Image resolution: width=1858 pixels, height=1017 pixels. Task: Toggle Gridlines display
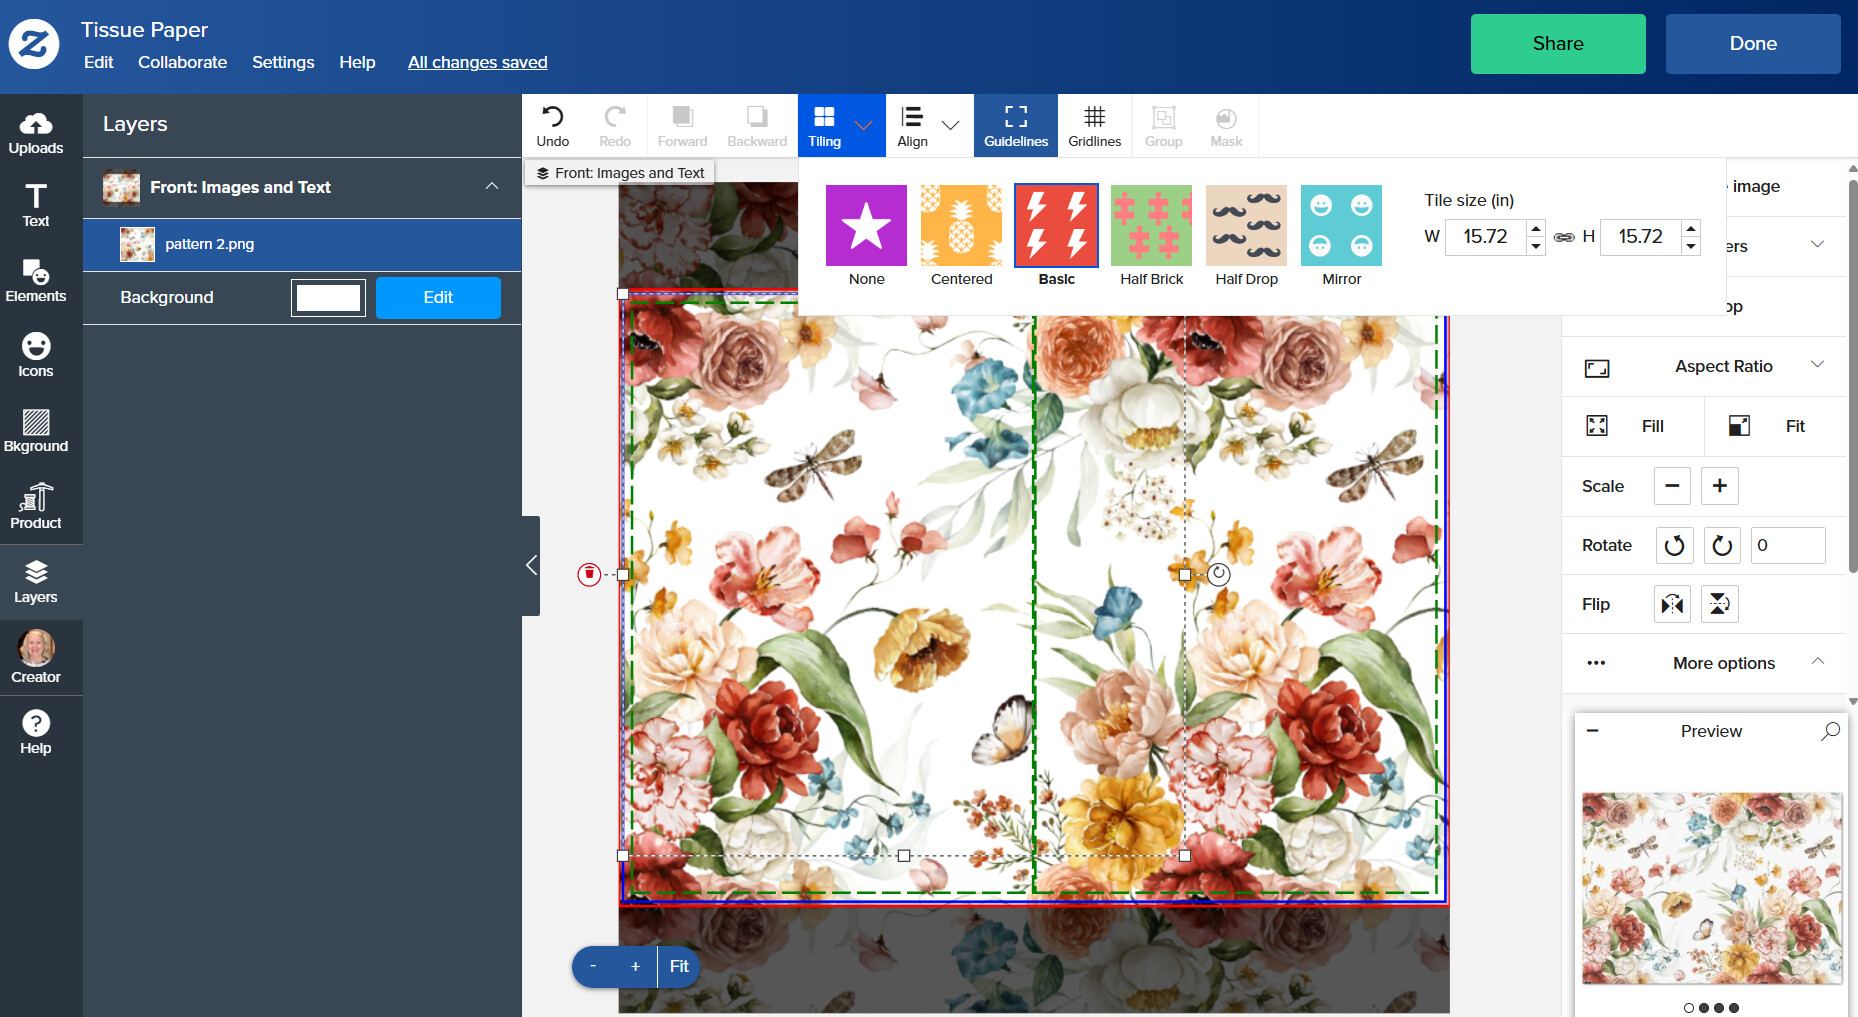(x=1095, y=126)
